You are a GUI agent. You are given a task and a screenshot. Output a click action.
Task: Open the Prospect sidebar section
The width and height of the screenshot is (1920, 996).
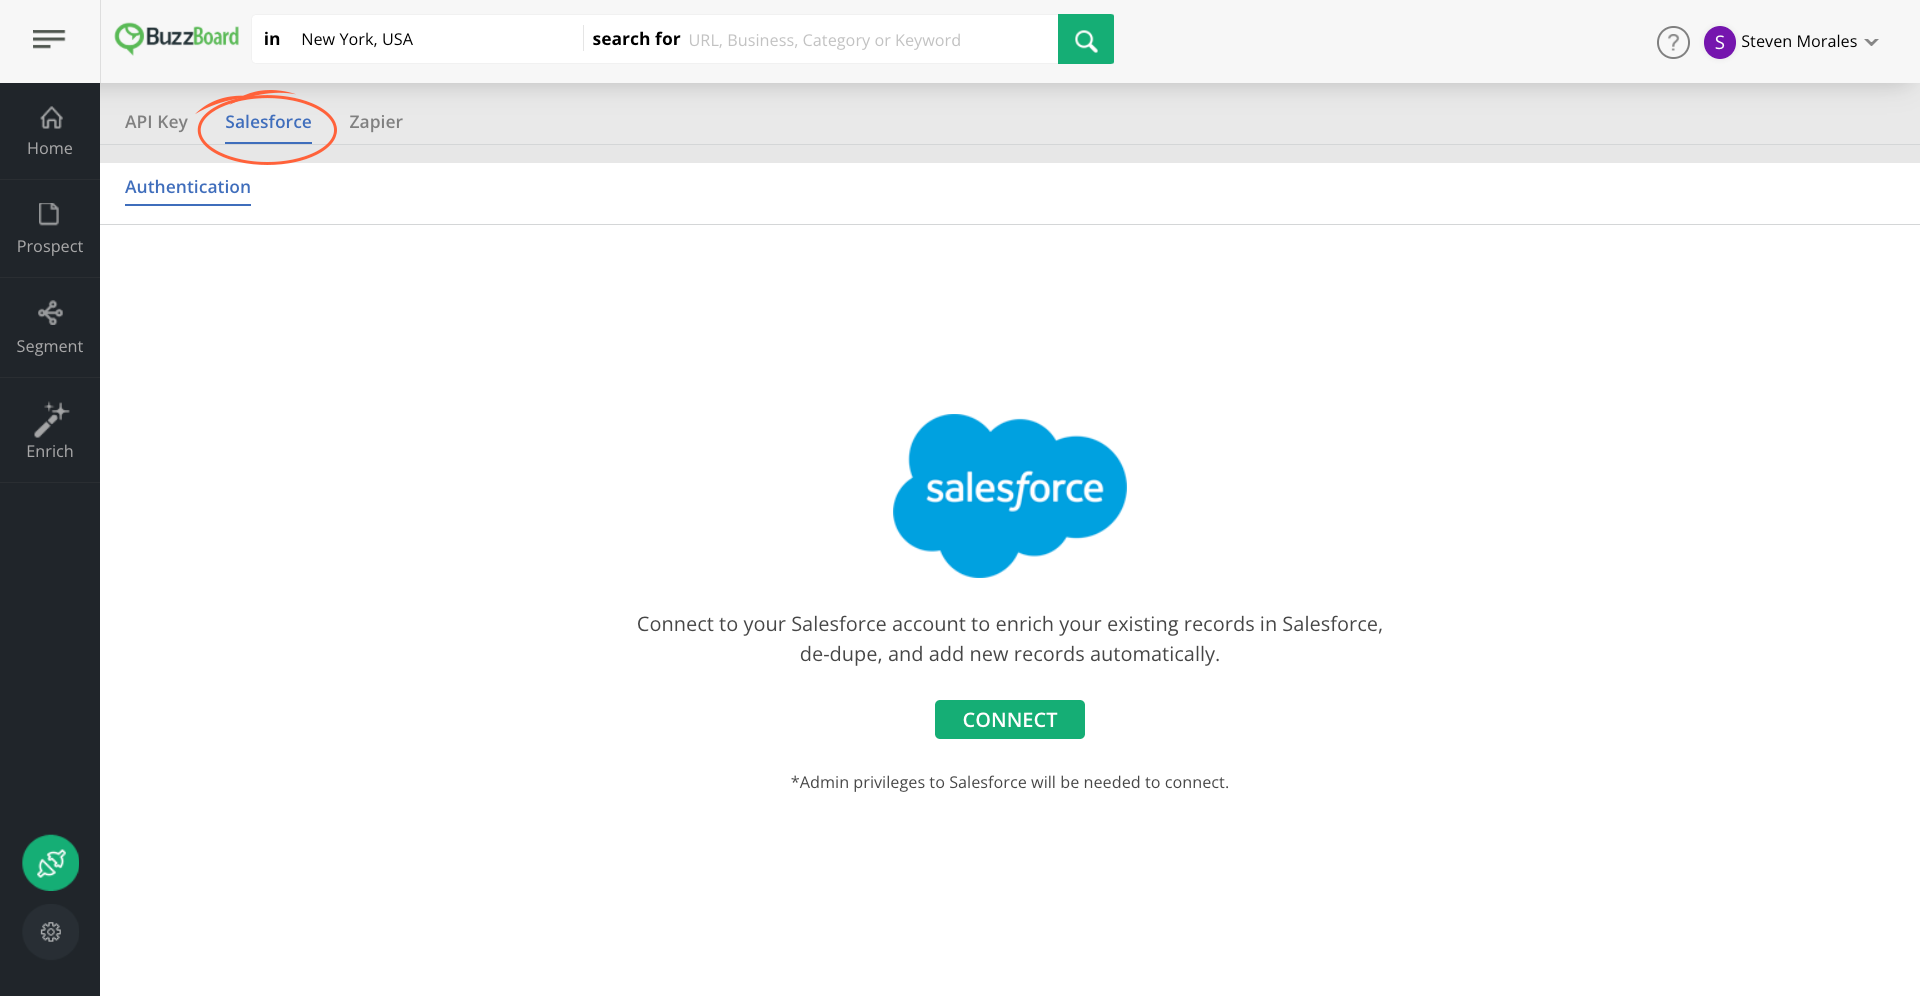click(50, 229)
